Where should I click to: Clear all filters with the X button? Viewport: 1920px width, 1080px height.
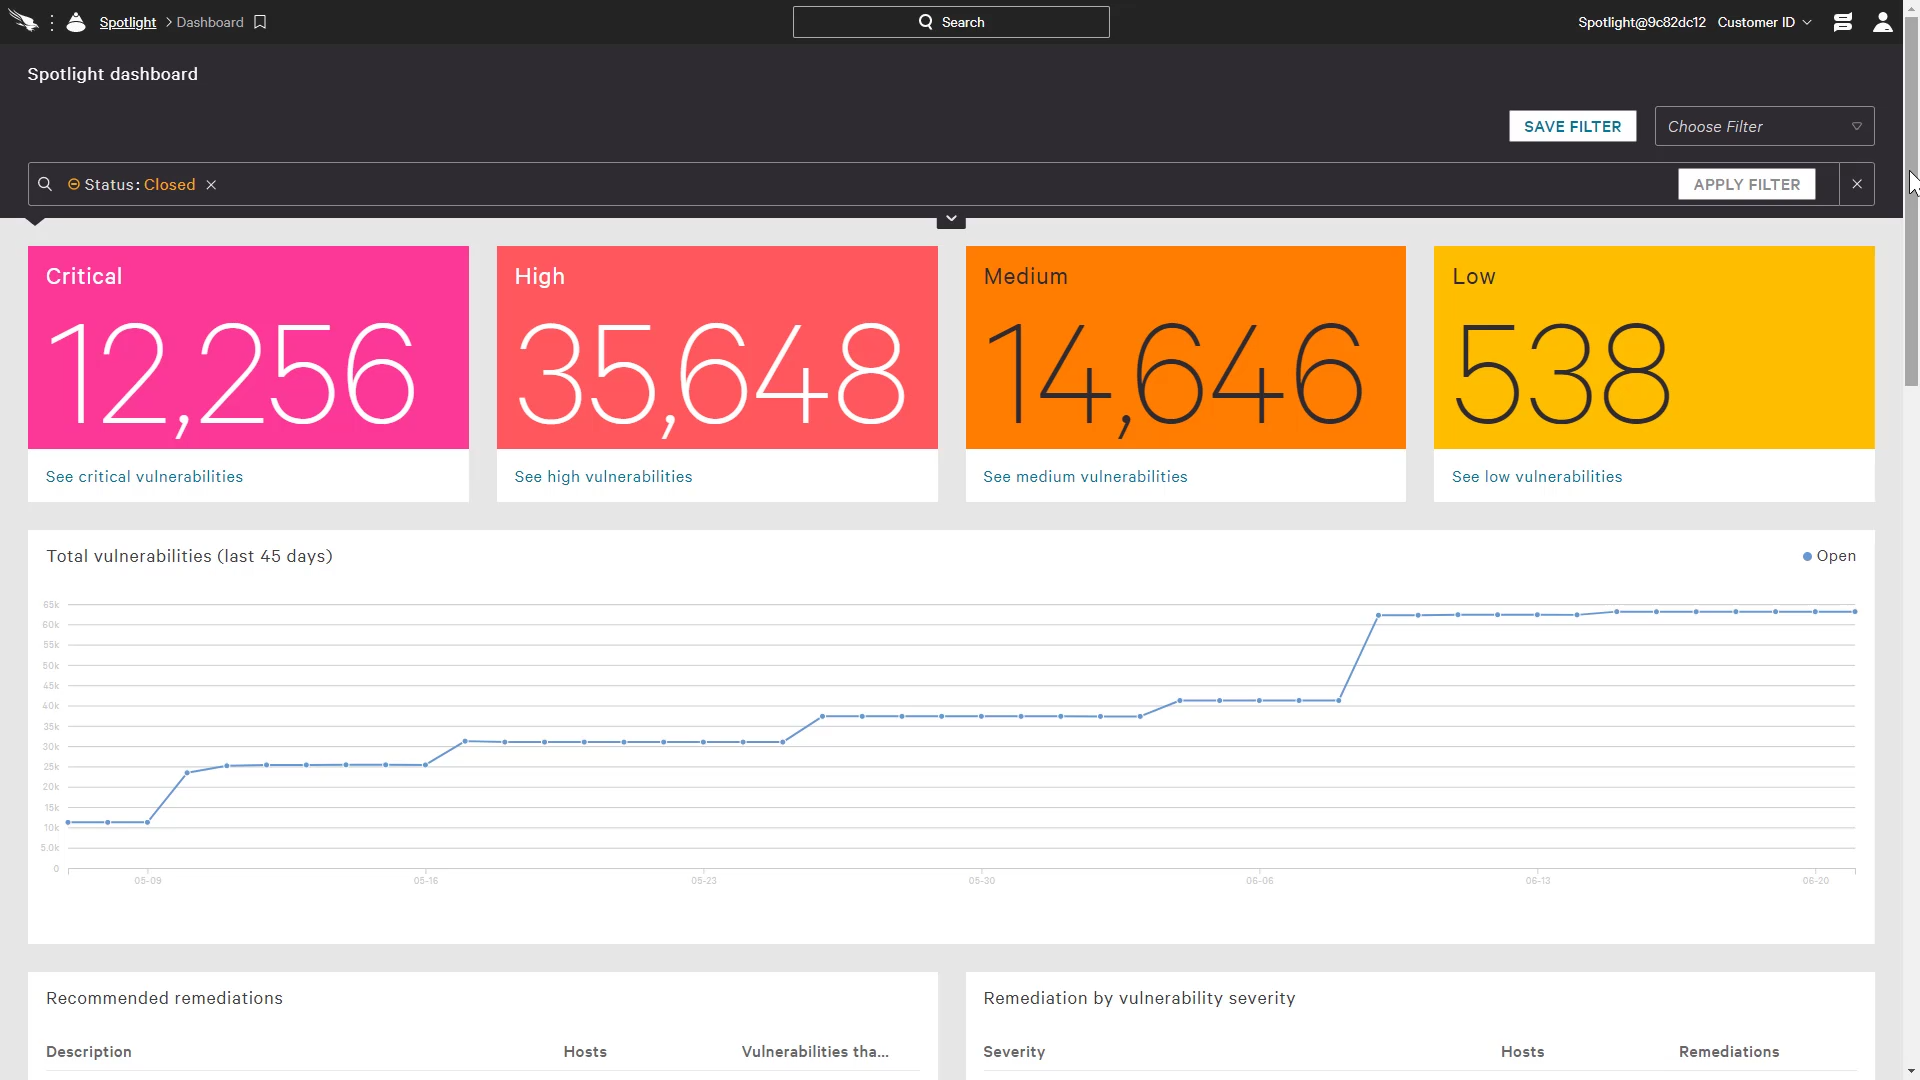(x=1857, y=184)
